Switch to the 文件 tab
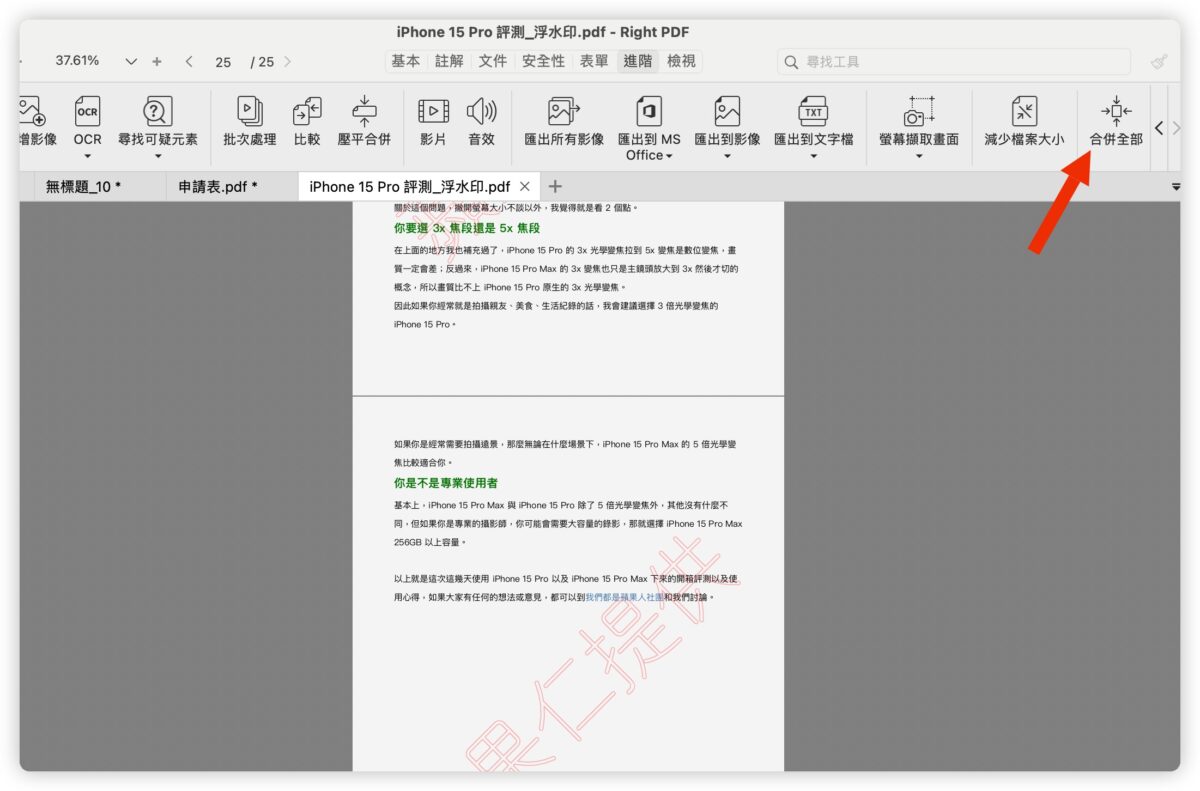The image size is (1200, 791). 492,61
